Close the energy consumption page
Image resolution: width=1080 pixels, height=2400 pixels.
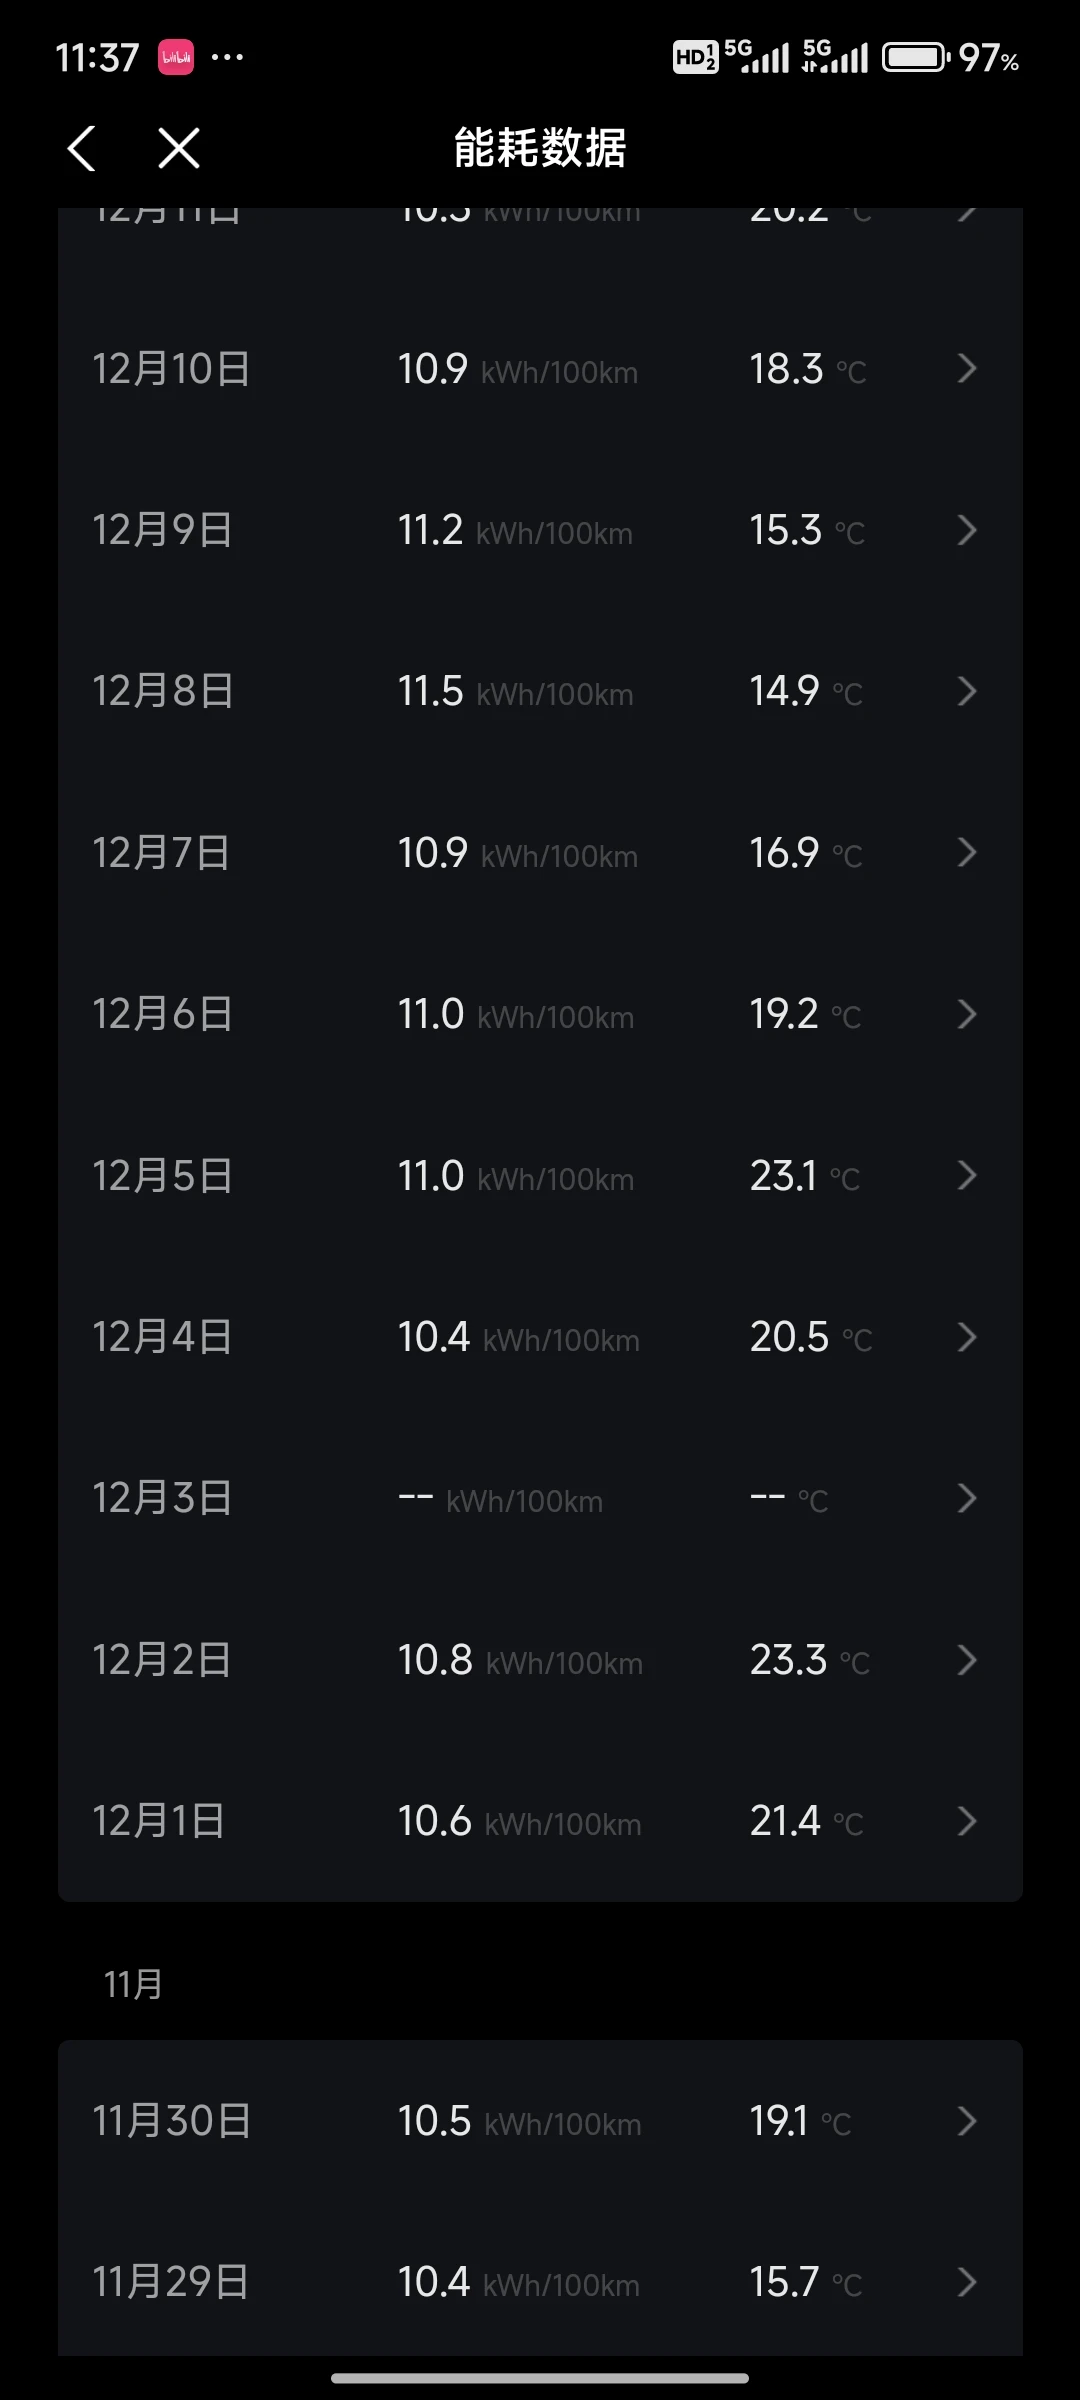pos(179,148)
